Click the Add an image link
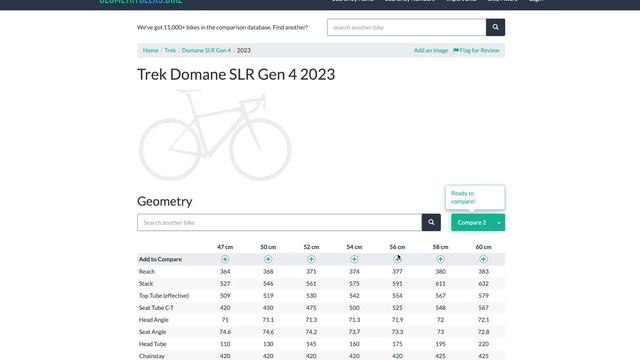Image resolution: width=640 pixels, height=360 pixels. click(x=431, y=50)
